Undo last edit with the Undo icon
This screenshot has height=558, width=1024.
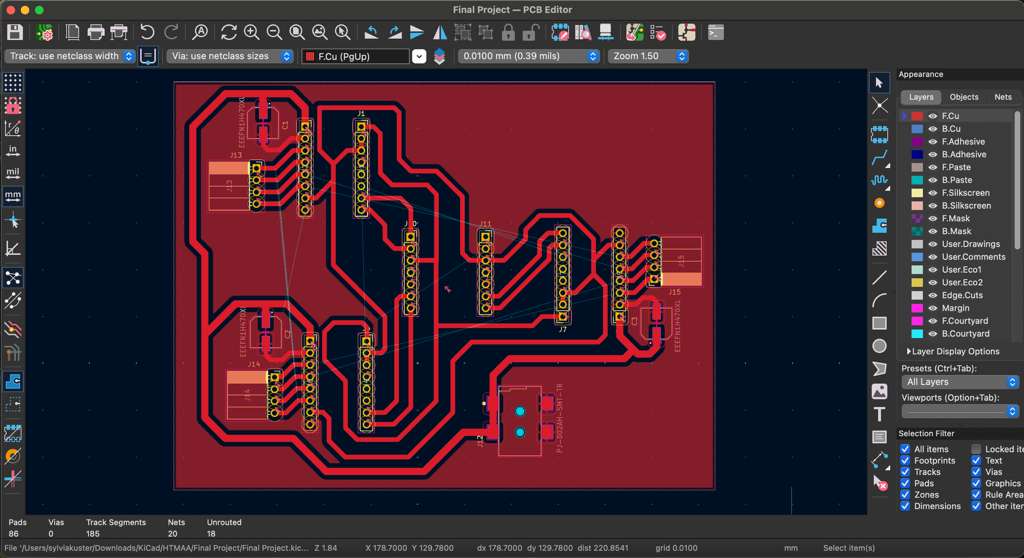[x=148, y=32]
